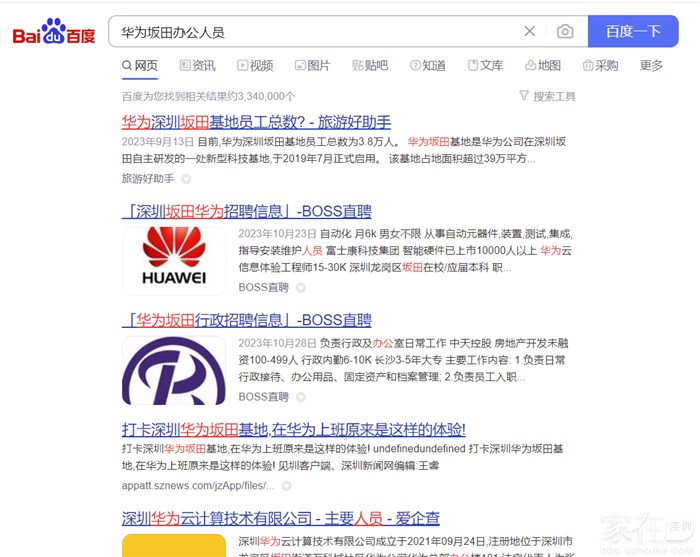The width and height of the screenshot is (700, 557).
Task: Switch to the 视频 tab
Action: [255, 66]
